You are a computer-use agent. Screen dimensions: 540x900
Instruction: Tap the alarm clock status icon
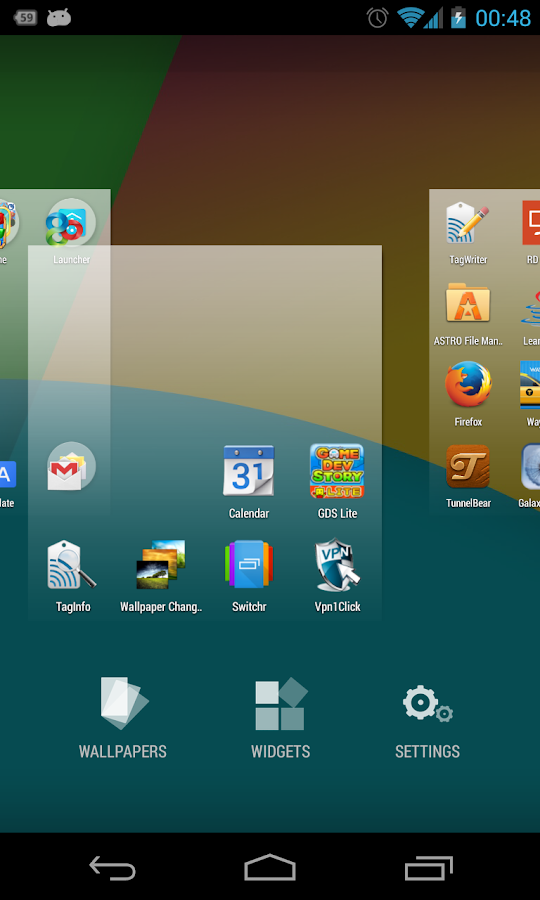click(x=378, y=18)
